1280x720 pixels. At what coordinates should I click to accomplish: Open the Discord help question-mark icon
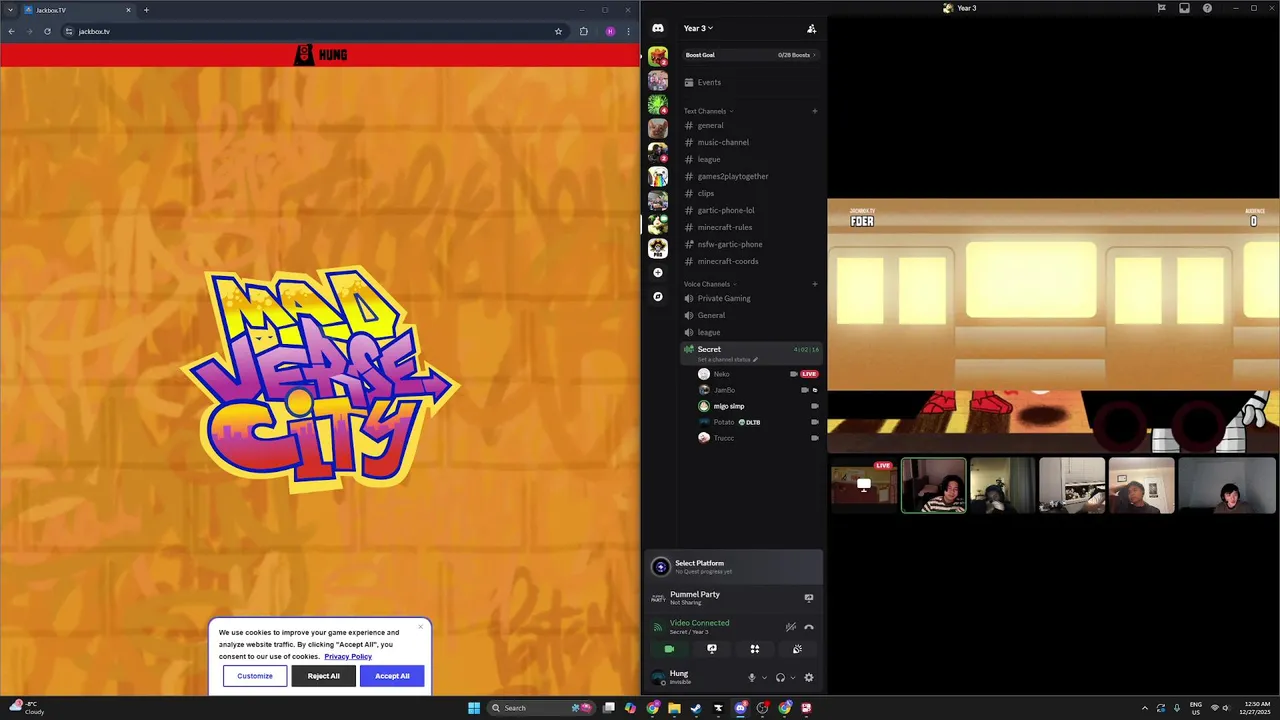coord(1207,8)
